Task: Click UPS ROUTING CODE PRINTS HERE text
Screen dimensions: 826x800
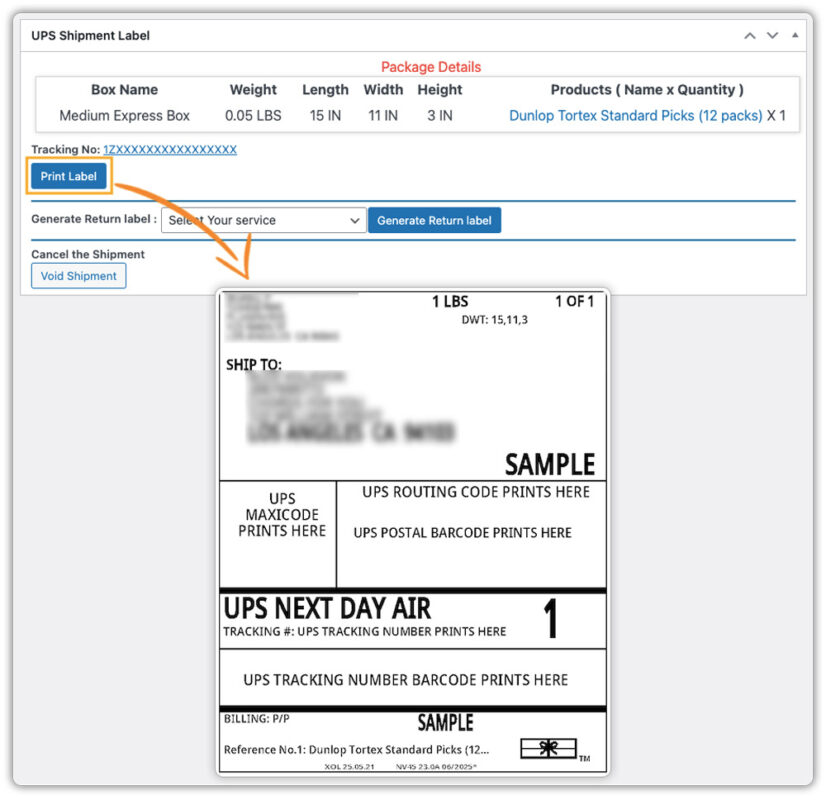Action: pyautogui.click(x=476, y=492)
